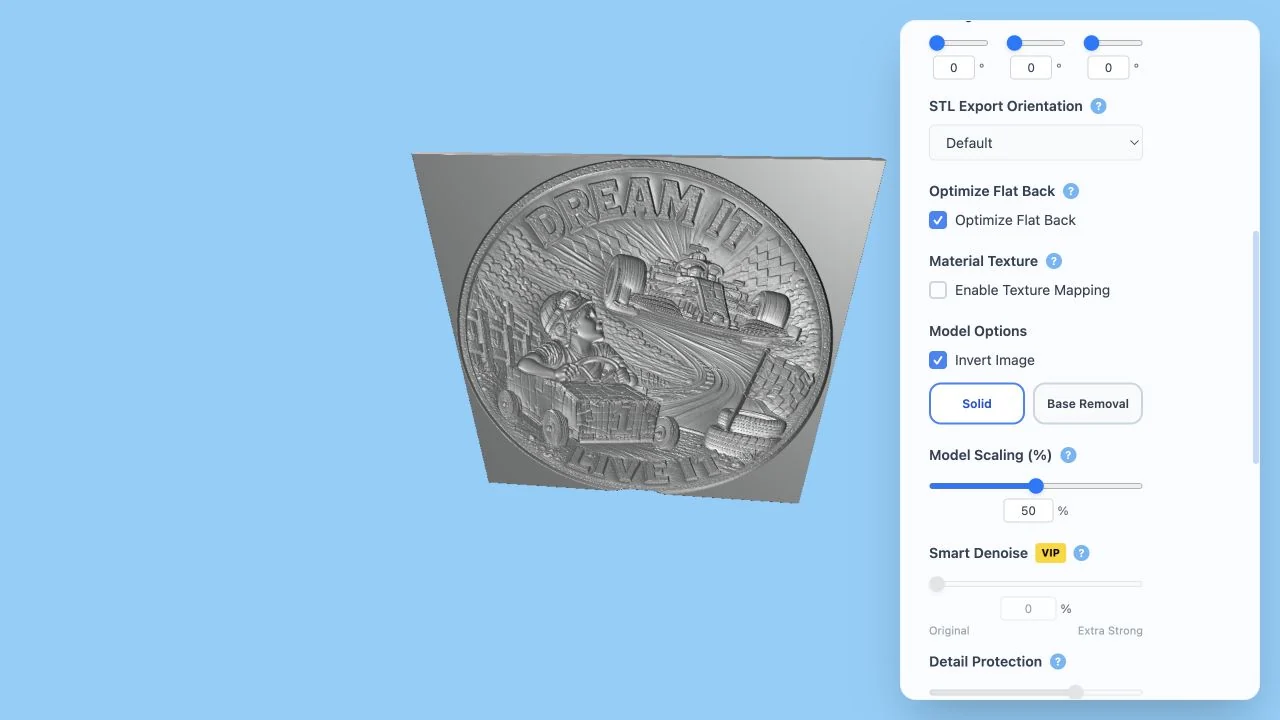Viewport: 1280px width, 720px height.
Task: Click the middle rotation angle slider
Action: point(1036,43)
